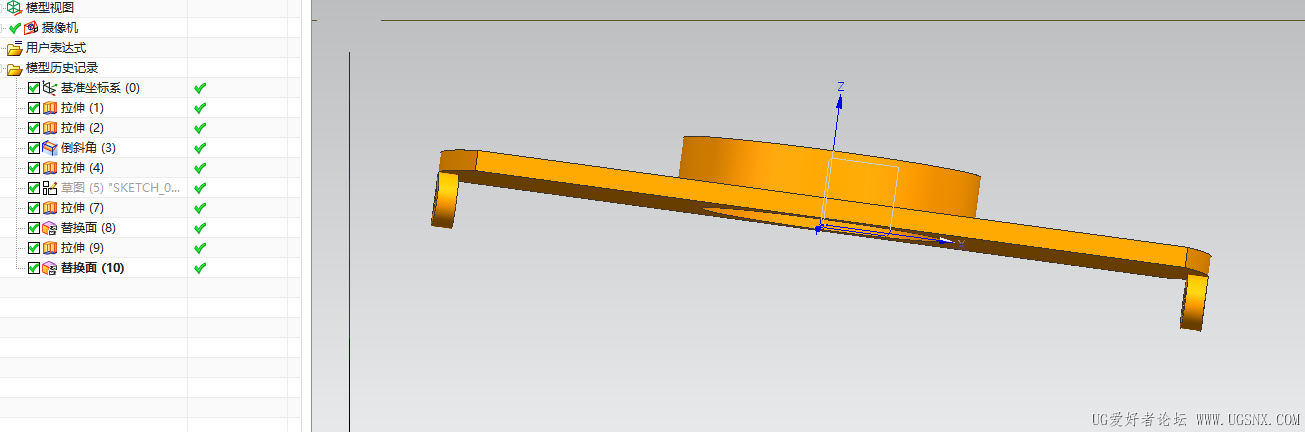This screenshot has height=432, width=1305.
Task: Uncheck the 拉伸 (4) feature checkbox
Action: [34, 168]
